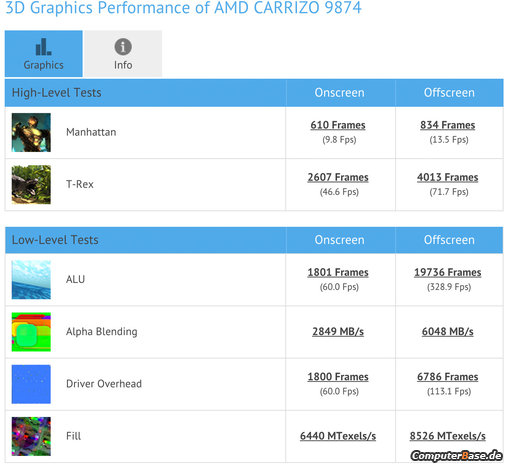509x468 pixels.
Task: Open the 834 Frames Manhattan offscreen result
Action: point(448,125)
